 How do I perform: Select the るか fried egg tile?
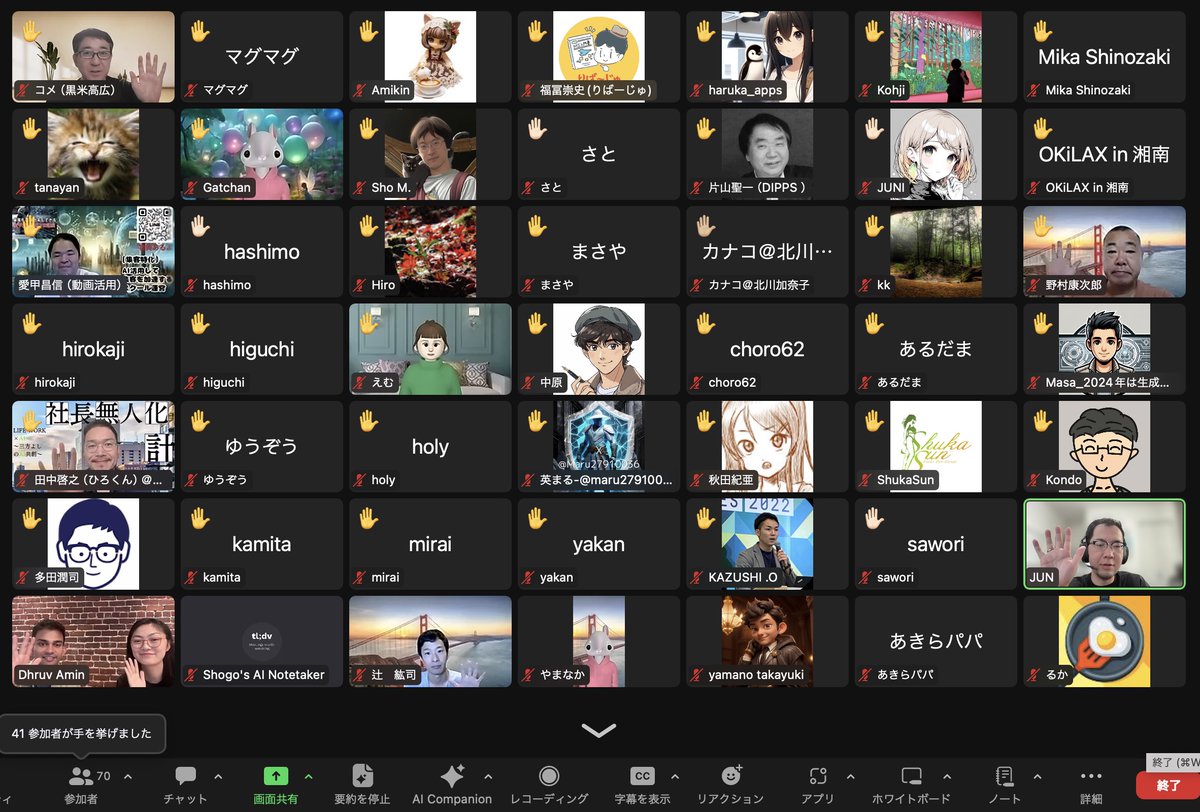(x=1104, y=642)
